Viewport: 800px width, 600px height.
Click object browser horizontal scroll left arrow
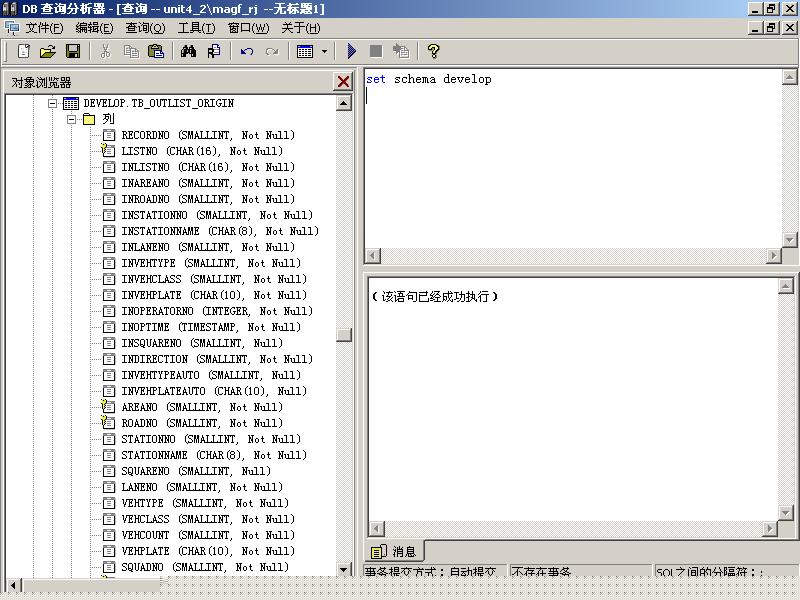[14, 585]
